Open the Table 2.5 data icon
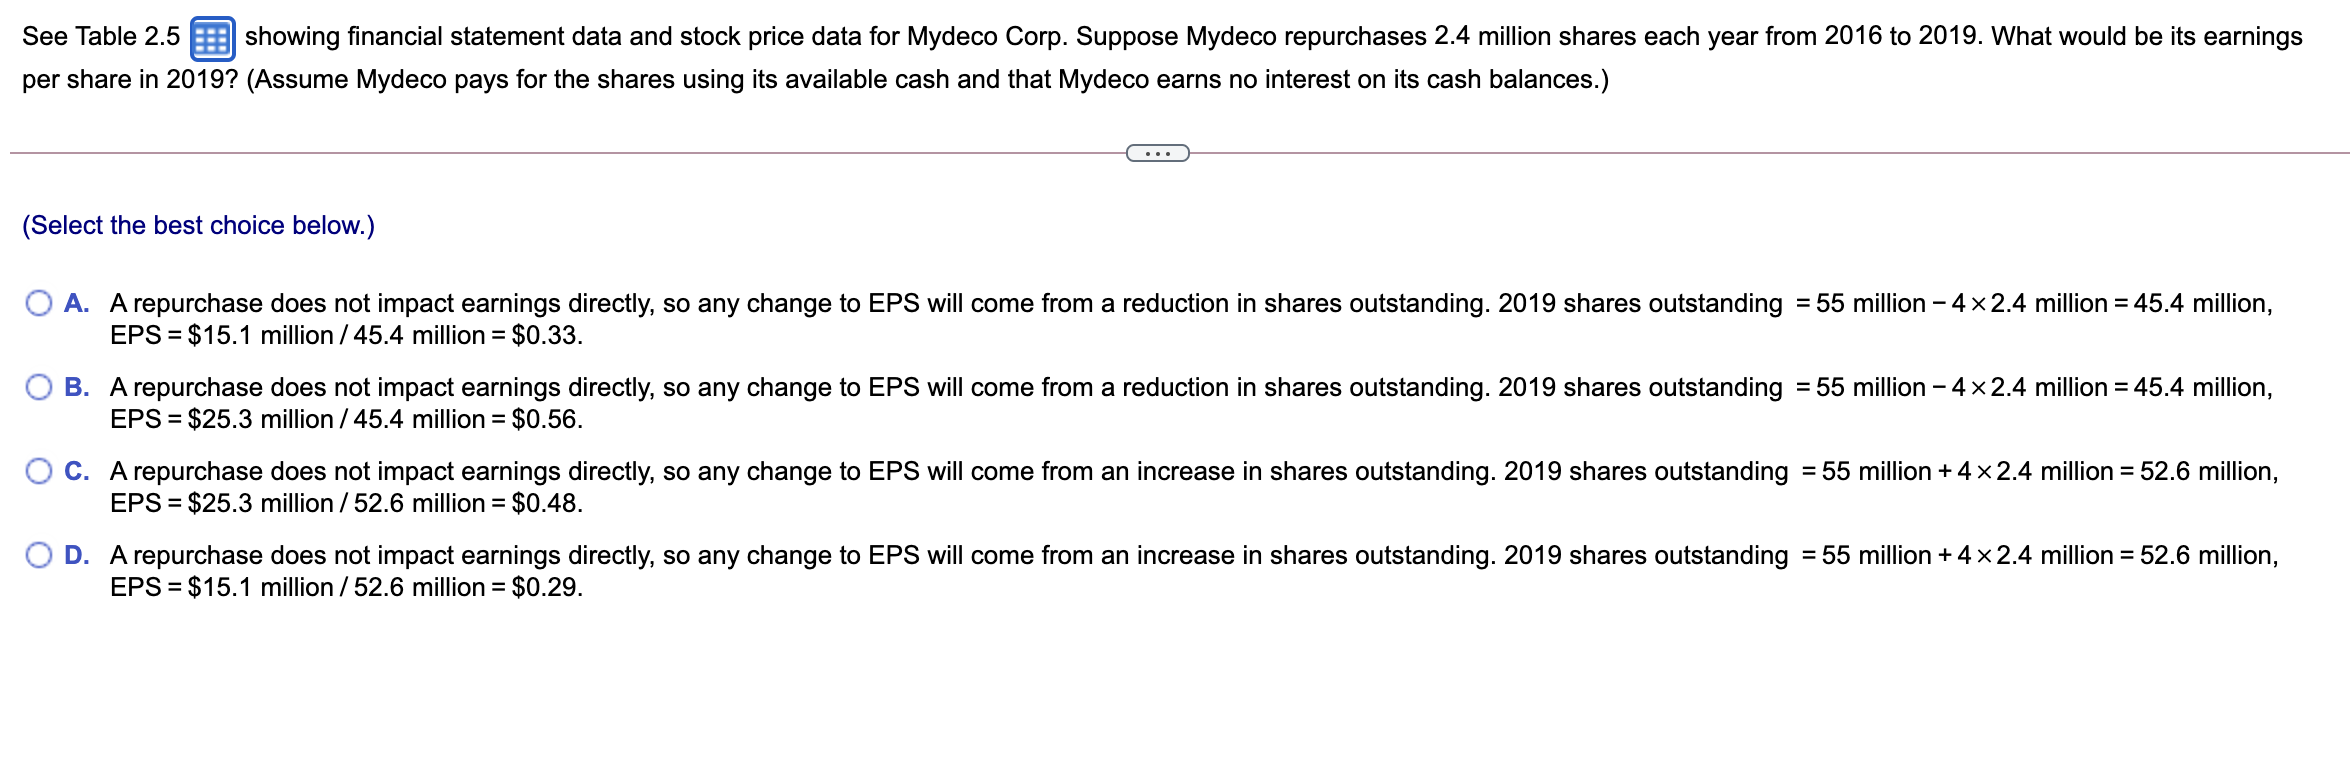The height and width of the screenshot is (776, 2350). pos(212,39)
